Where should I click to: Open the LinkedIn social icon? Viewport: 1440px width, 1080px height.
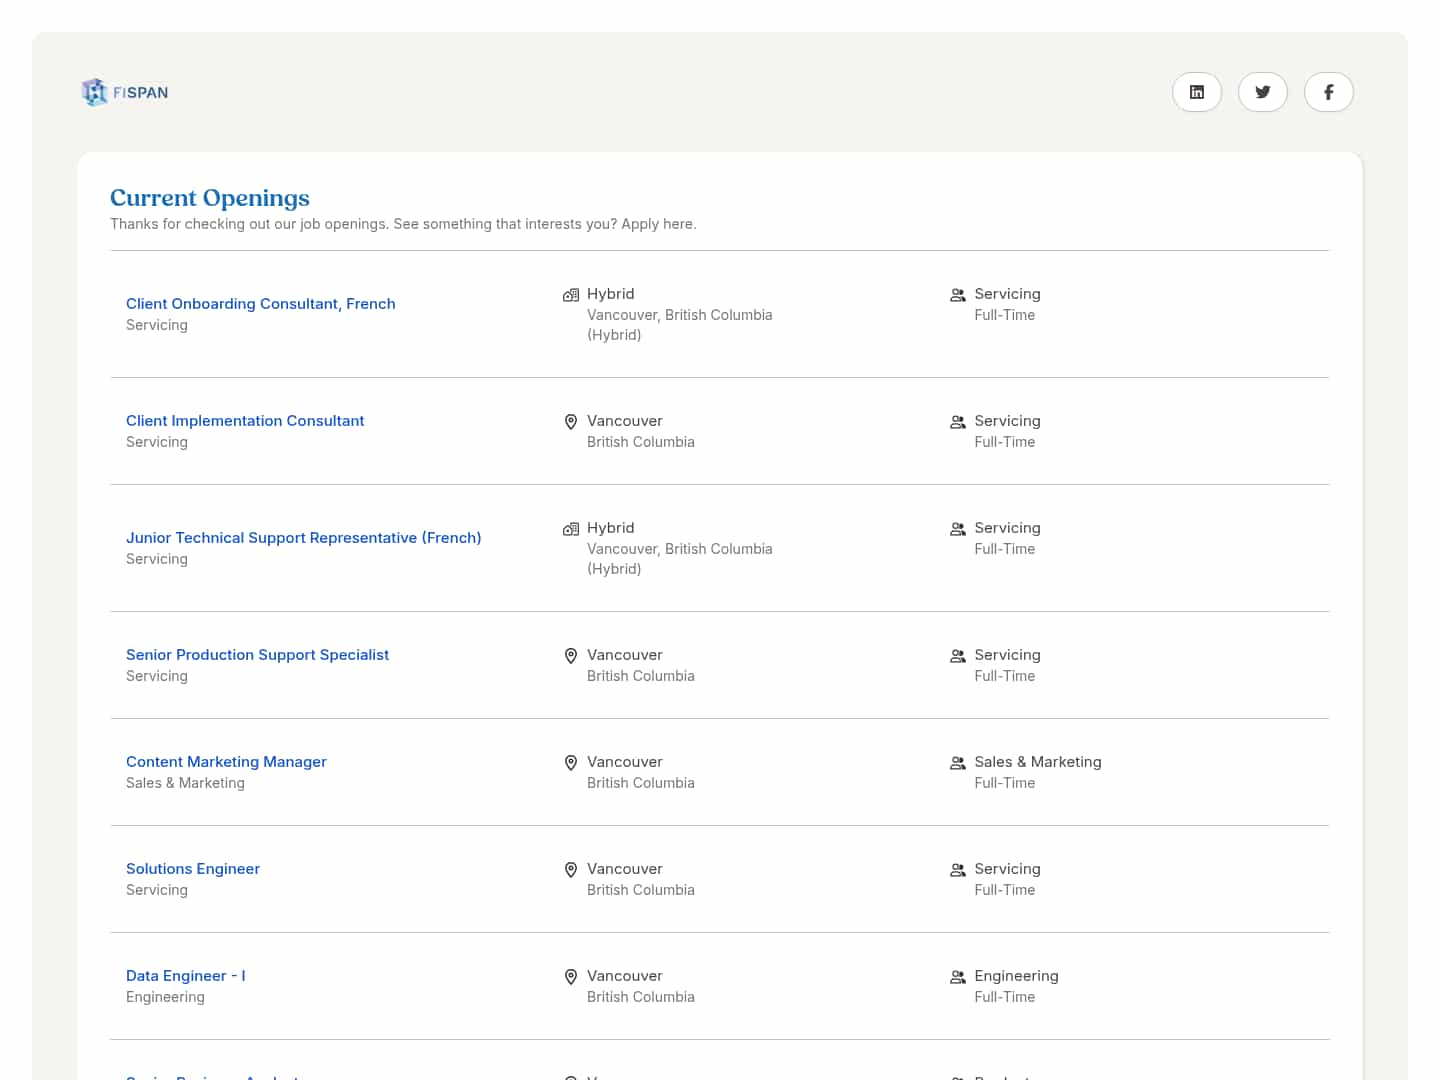tap(1196, 92)
